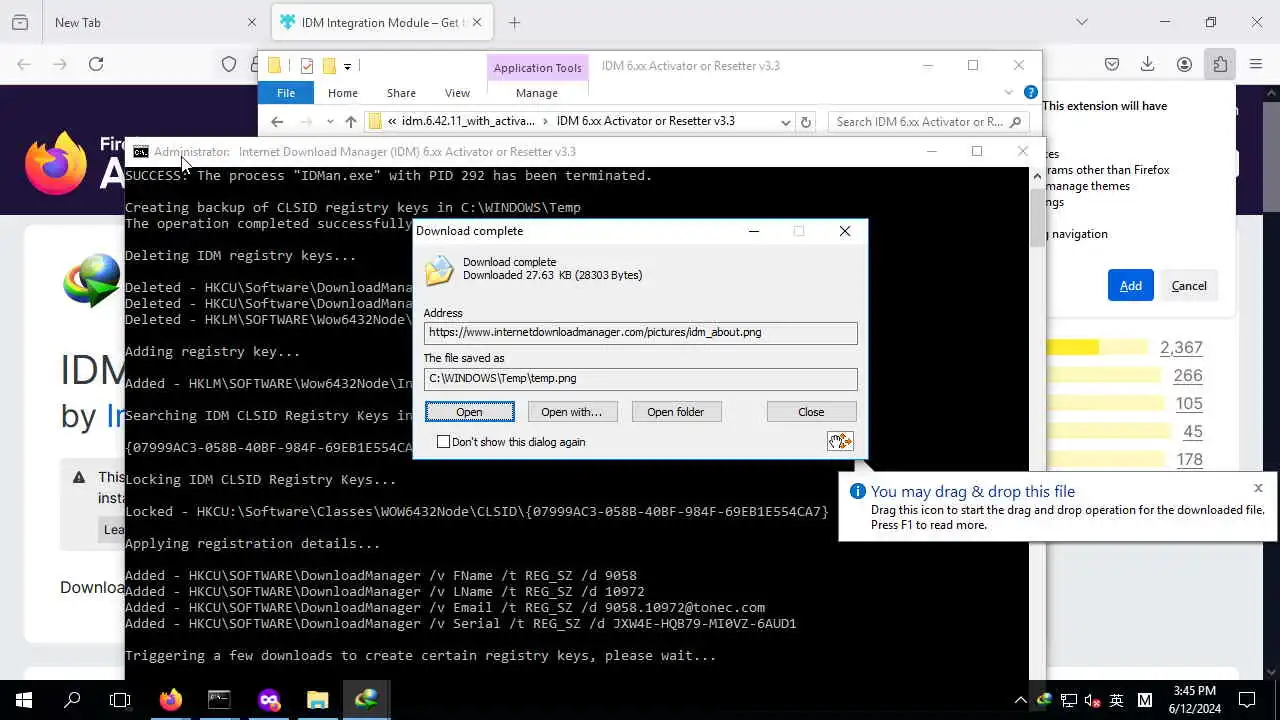
Task: Click the muted volume tray icon
Action: (x=1092, y=700)
